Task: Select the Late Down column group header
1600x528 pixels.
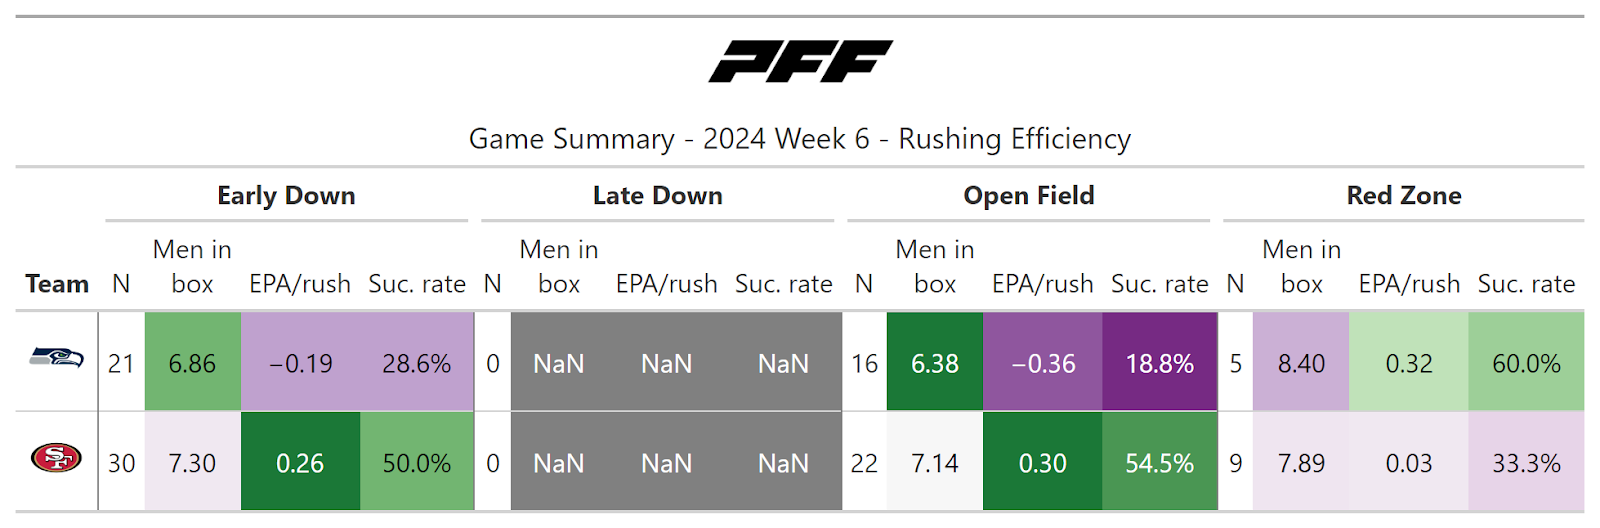Action: pyautogui.click(x=657, y=196)
